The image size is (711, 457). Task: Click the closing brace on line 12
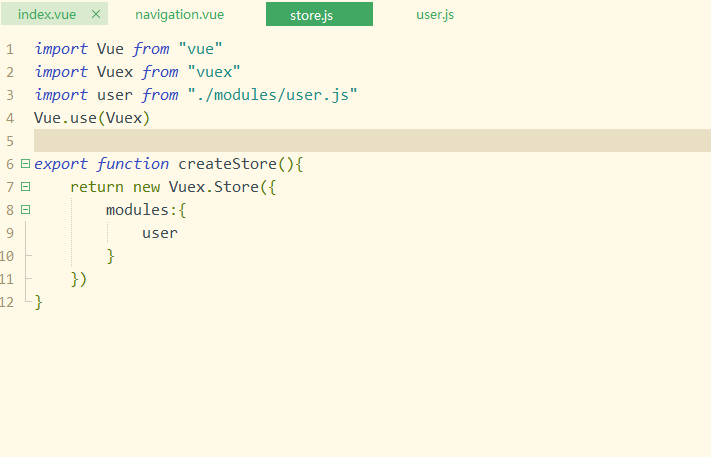click(39, 302)
